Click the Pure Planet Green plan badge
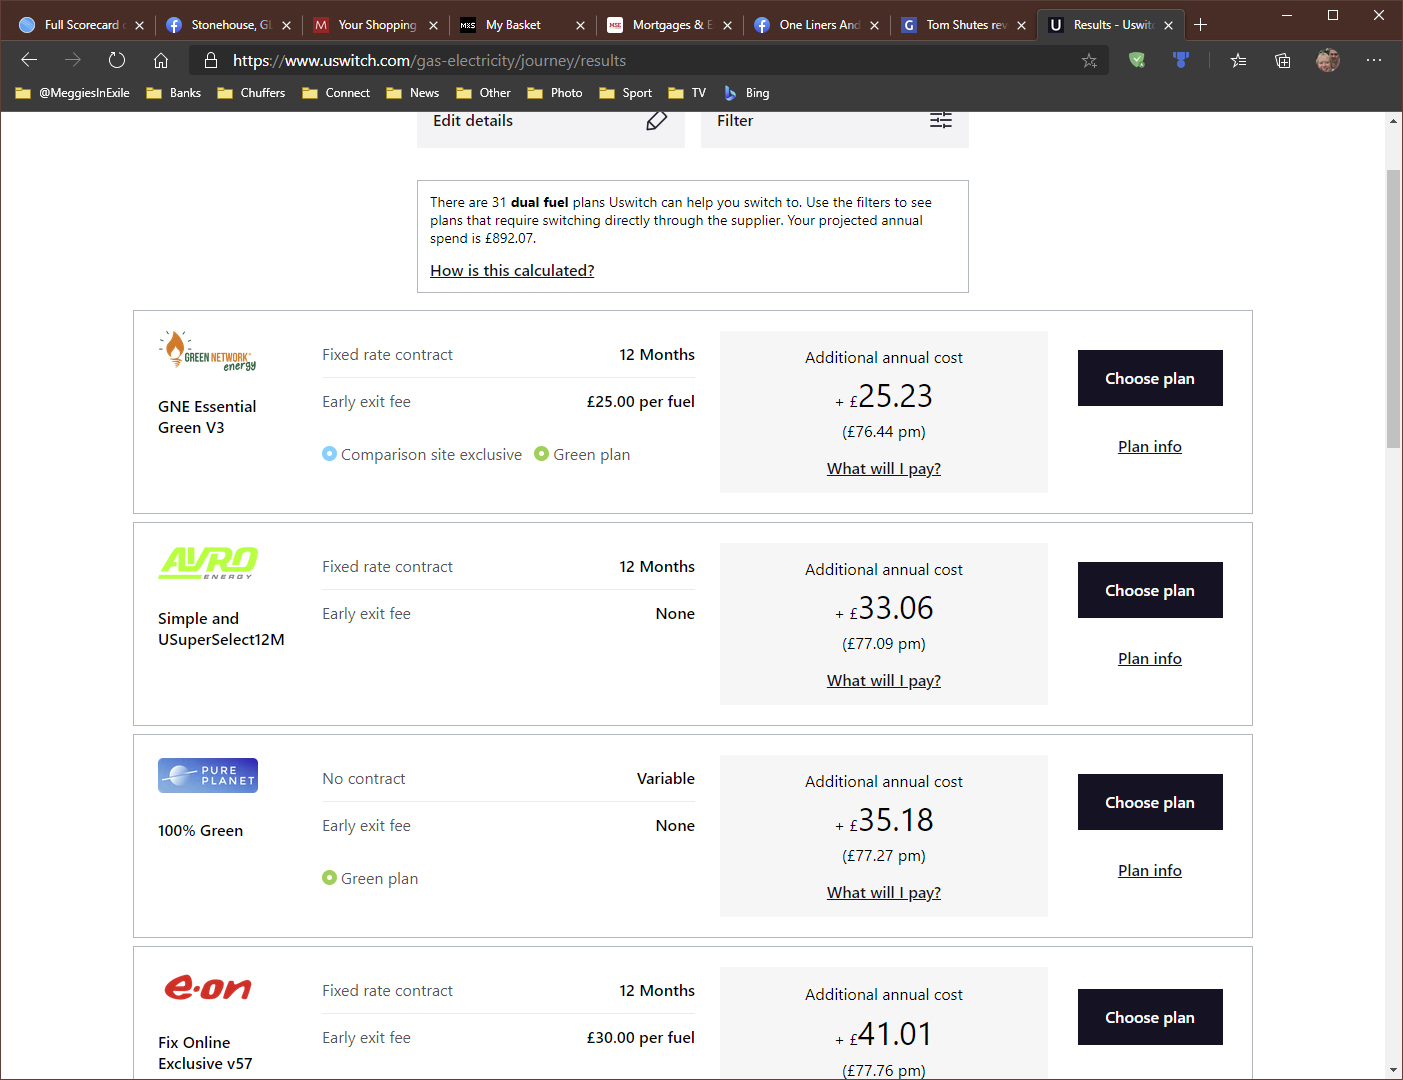 pyautogui.click(x=370, y=879)
